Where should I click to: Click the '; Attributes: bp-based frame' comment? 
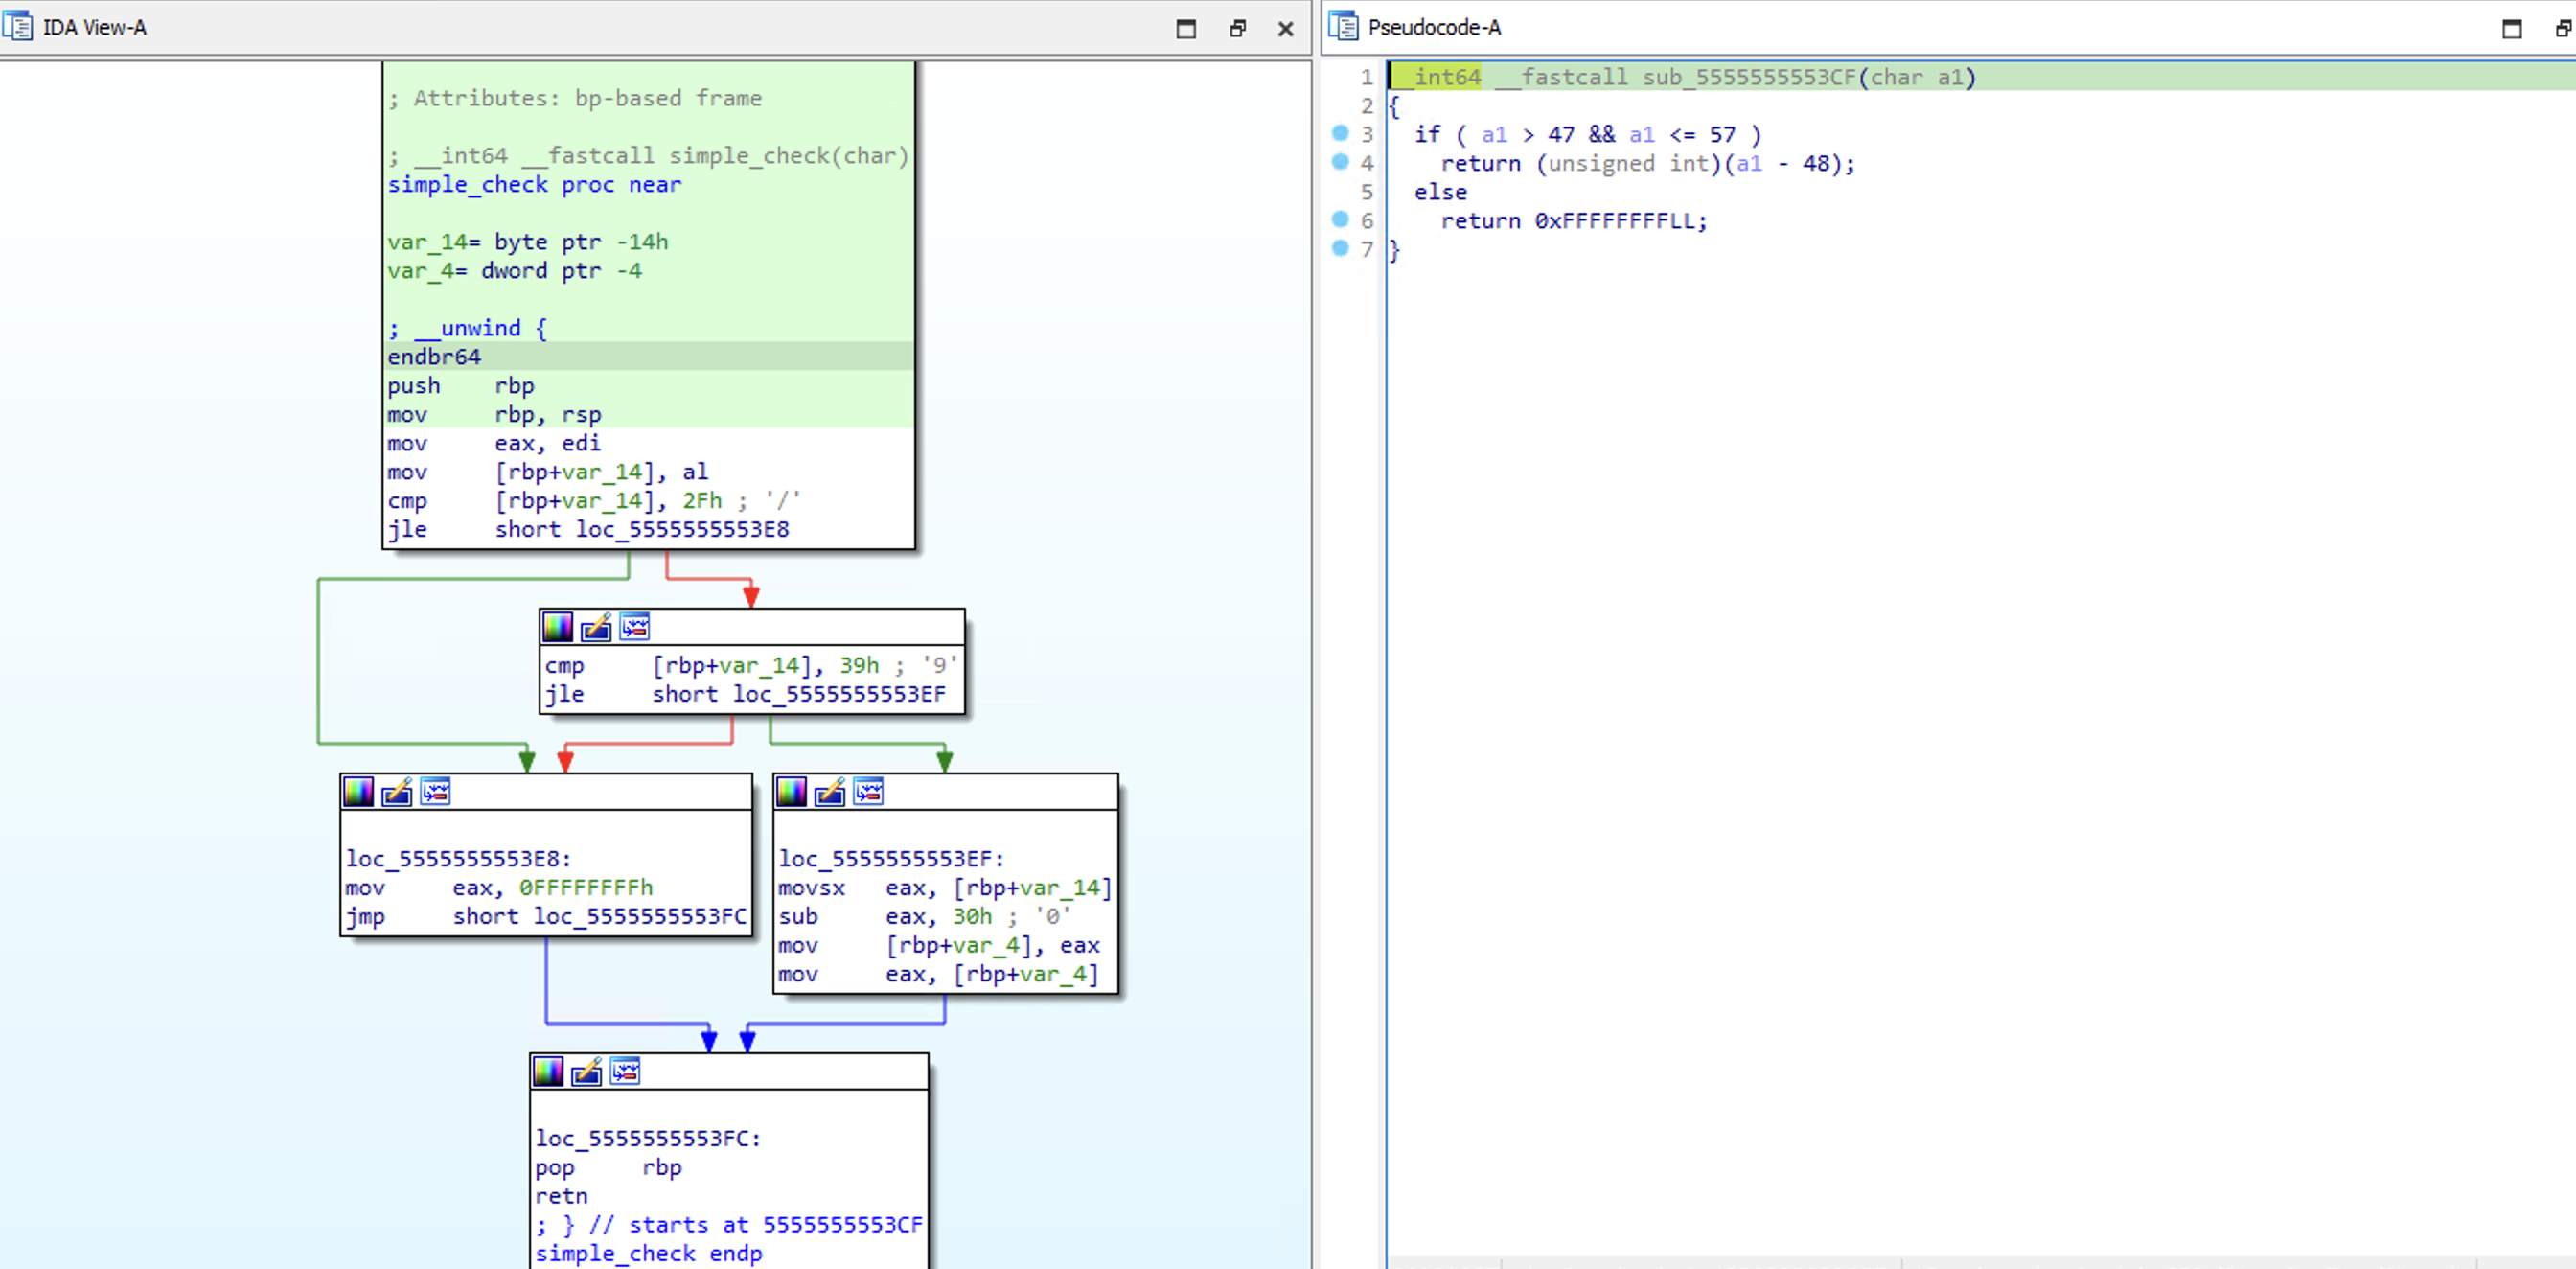(x=575, y=98)
